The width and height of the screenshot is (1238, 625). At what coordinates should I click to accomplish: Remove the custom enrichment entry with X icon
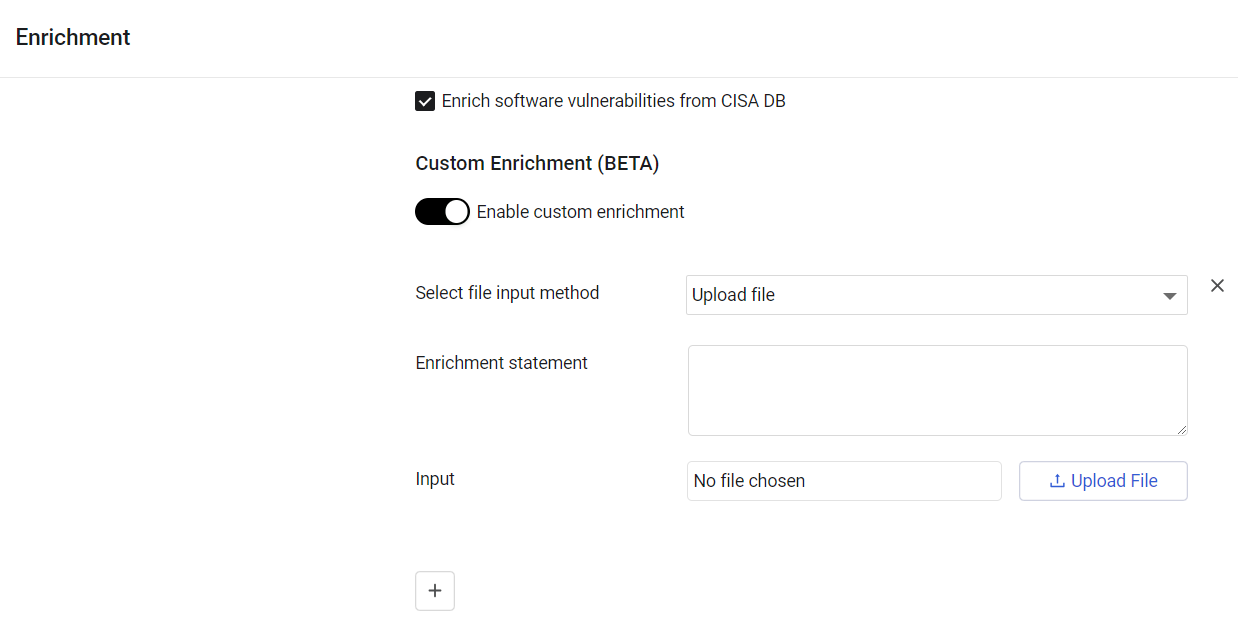[x=1217, y=286]
